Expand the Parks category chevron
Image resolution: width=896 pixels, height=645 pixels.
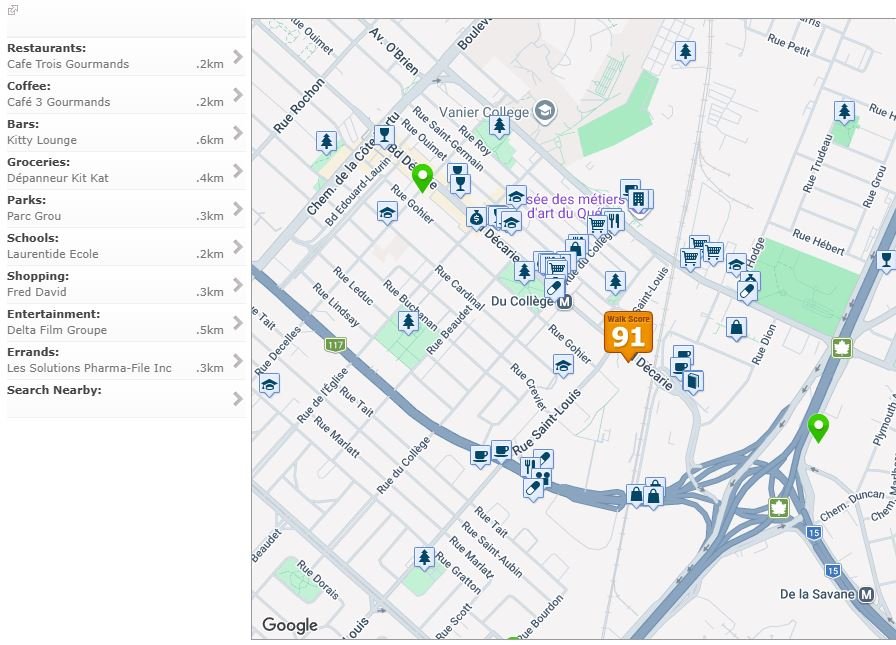(238, 209)
